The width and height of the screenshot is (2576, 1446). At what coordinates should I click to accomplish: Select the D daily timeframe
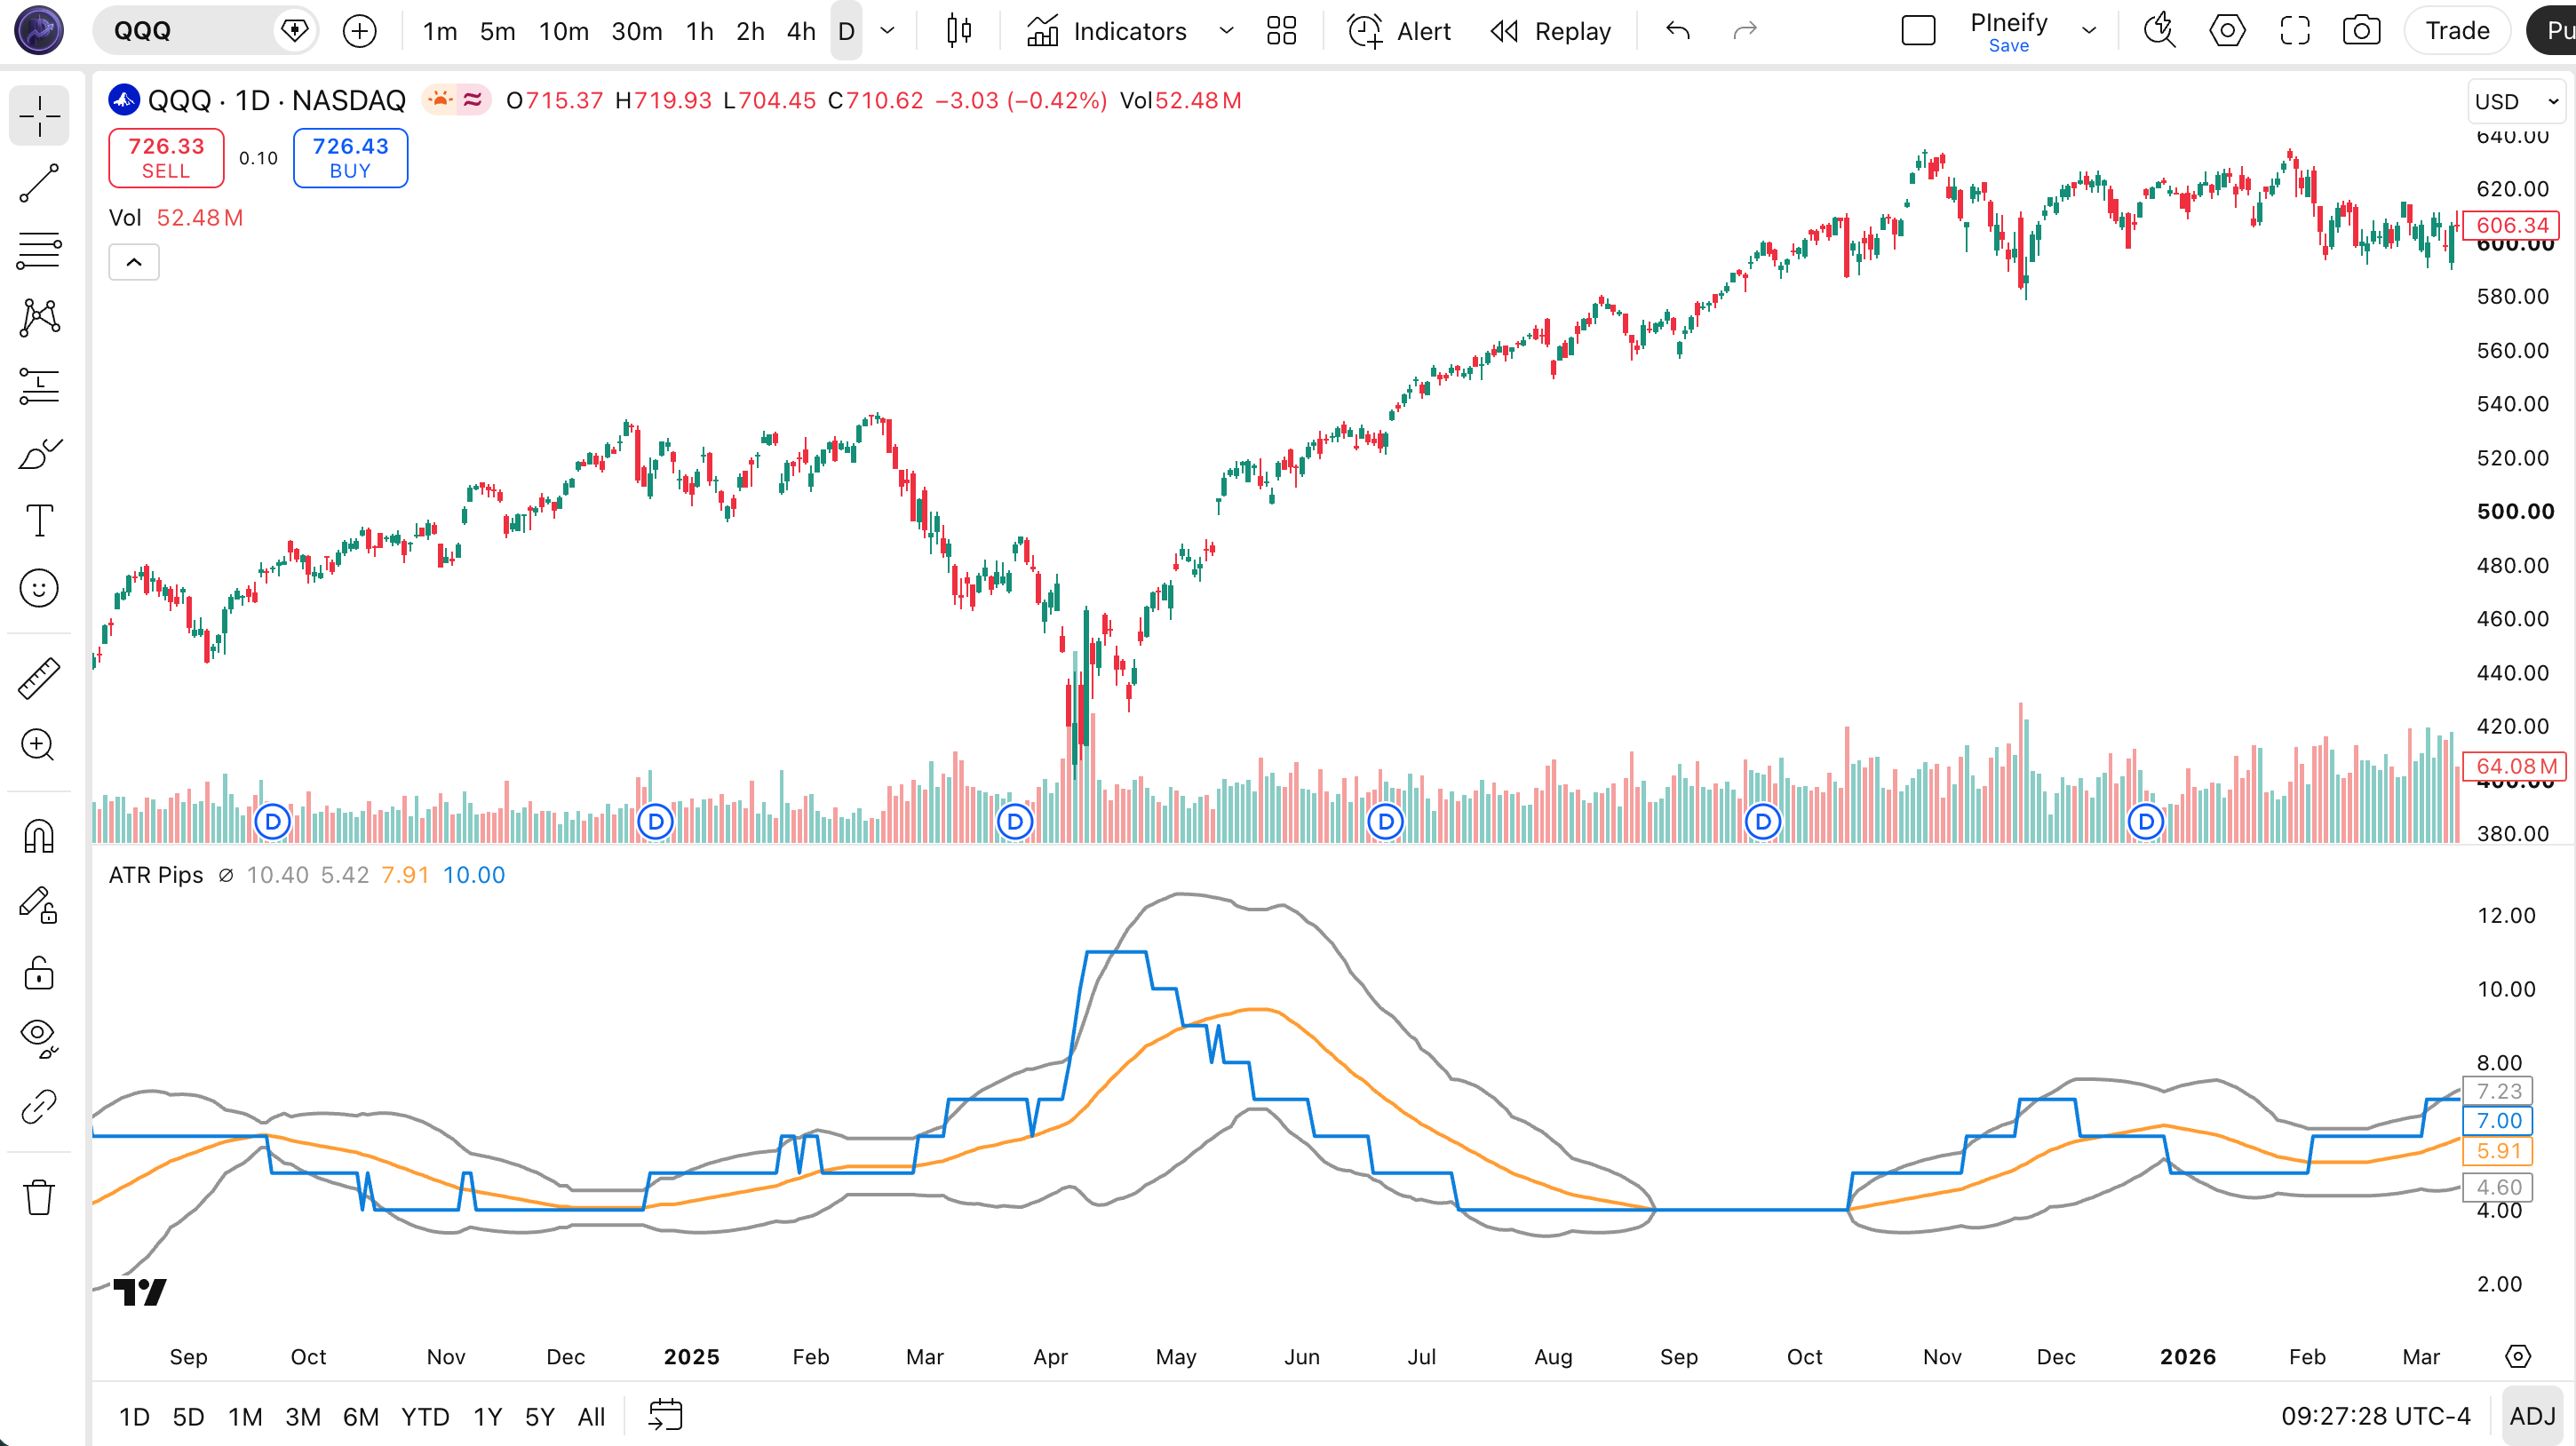click(x=846, y=31)
